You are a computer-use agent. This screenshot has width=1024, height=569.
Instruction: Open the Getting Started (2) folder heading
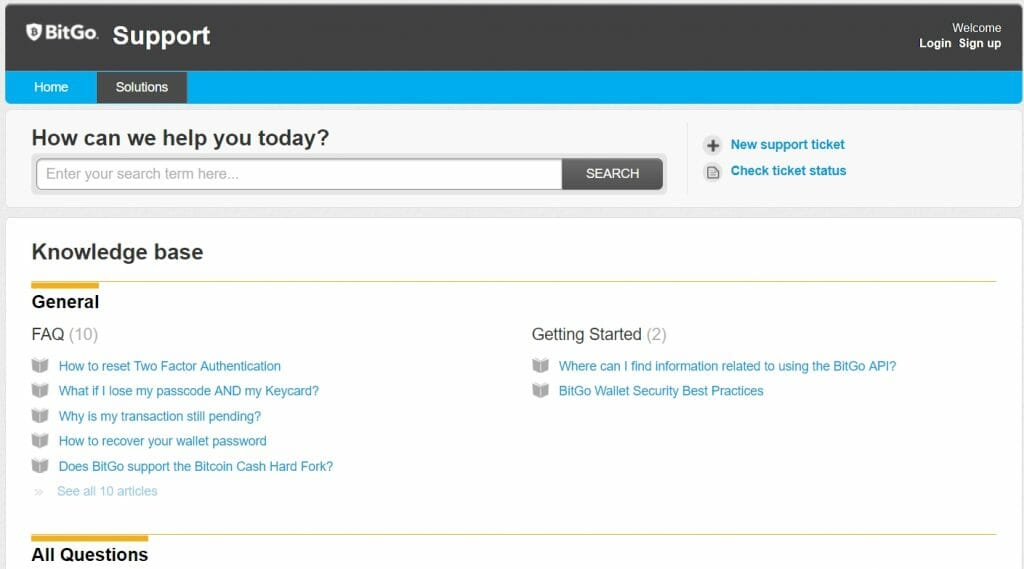click(x=599, y=334)
